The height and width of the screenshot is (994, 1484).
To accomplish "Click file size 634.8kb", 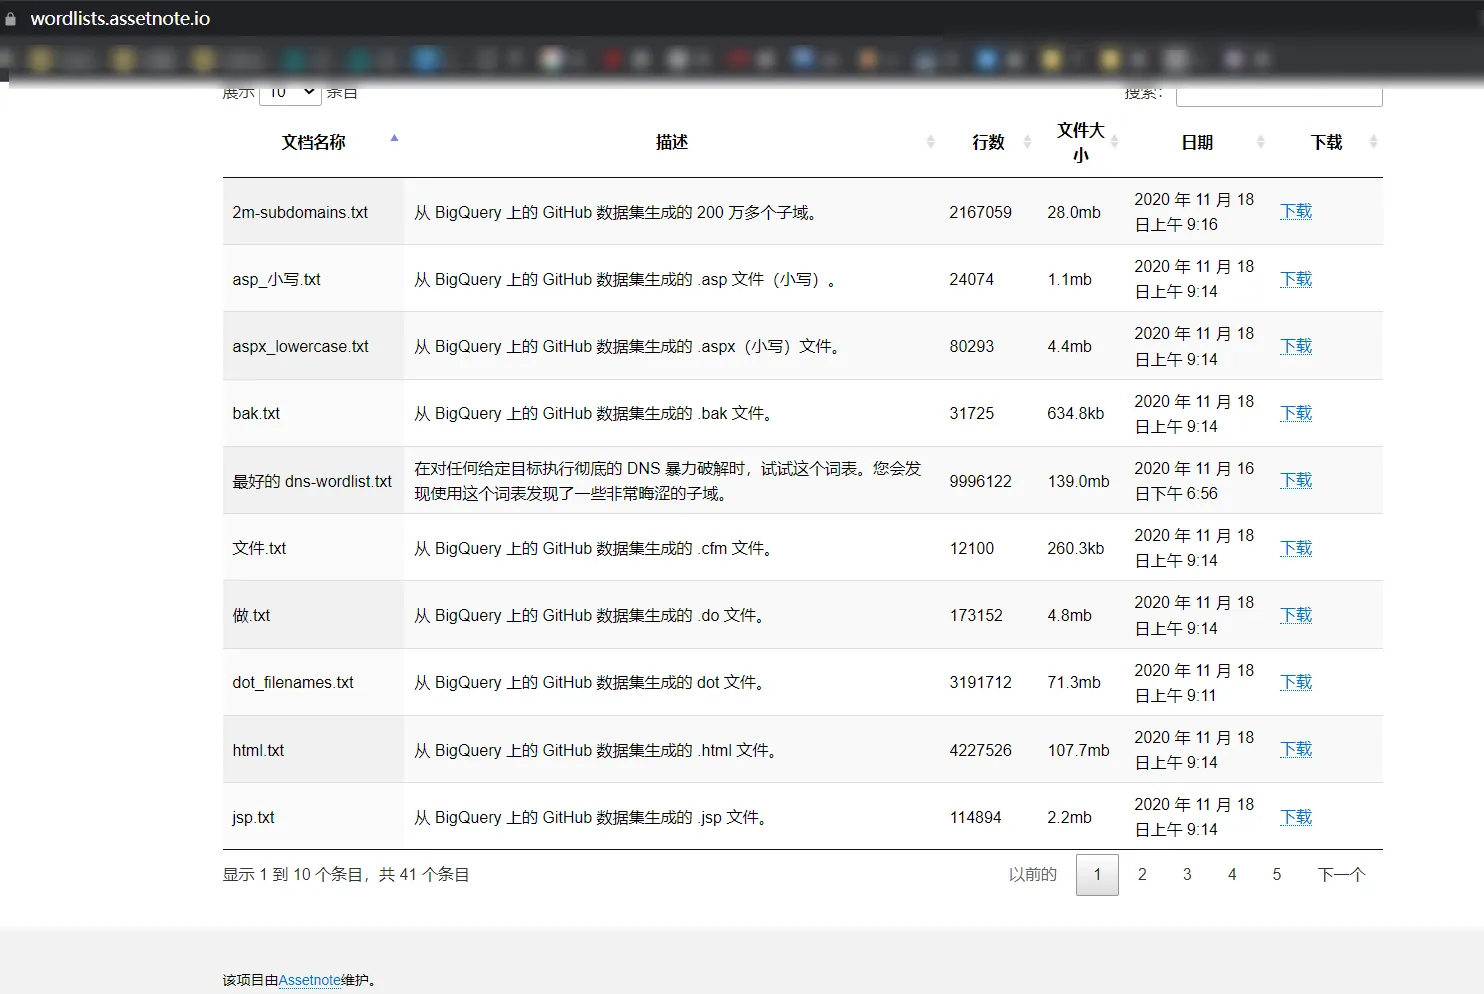I will (1076, 413).
